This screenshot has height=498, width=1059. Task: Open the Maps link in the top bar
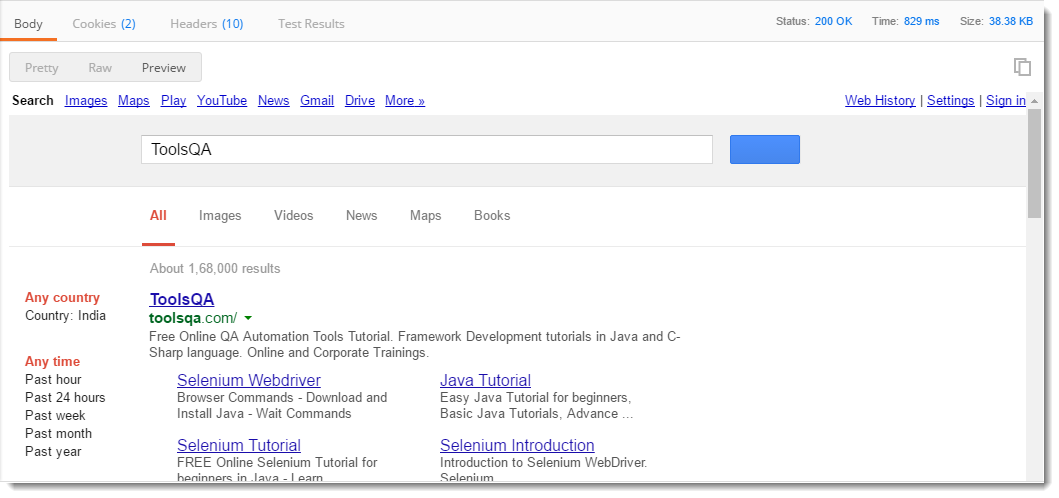(134, 101)
